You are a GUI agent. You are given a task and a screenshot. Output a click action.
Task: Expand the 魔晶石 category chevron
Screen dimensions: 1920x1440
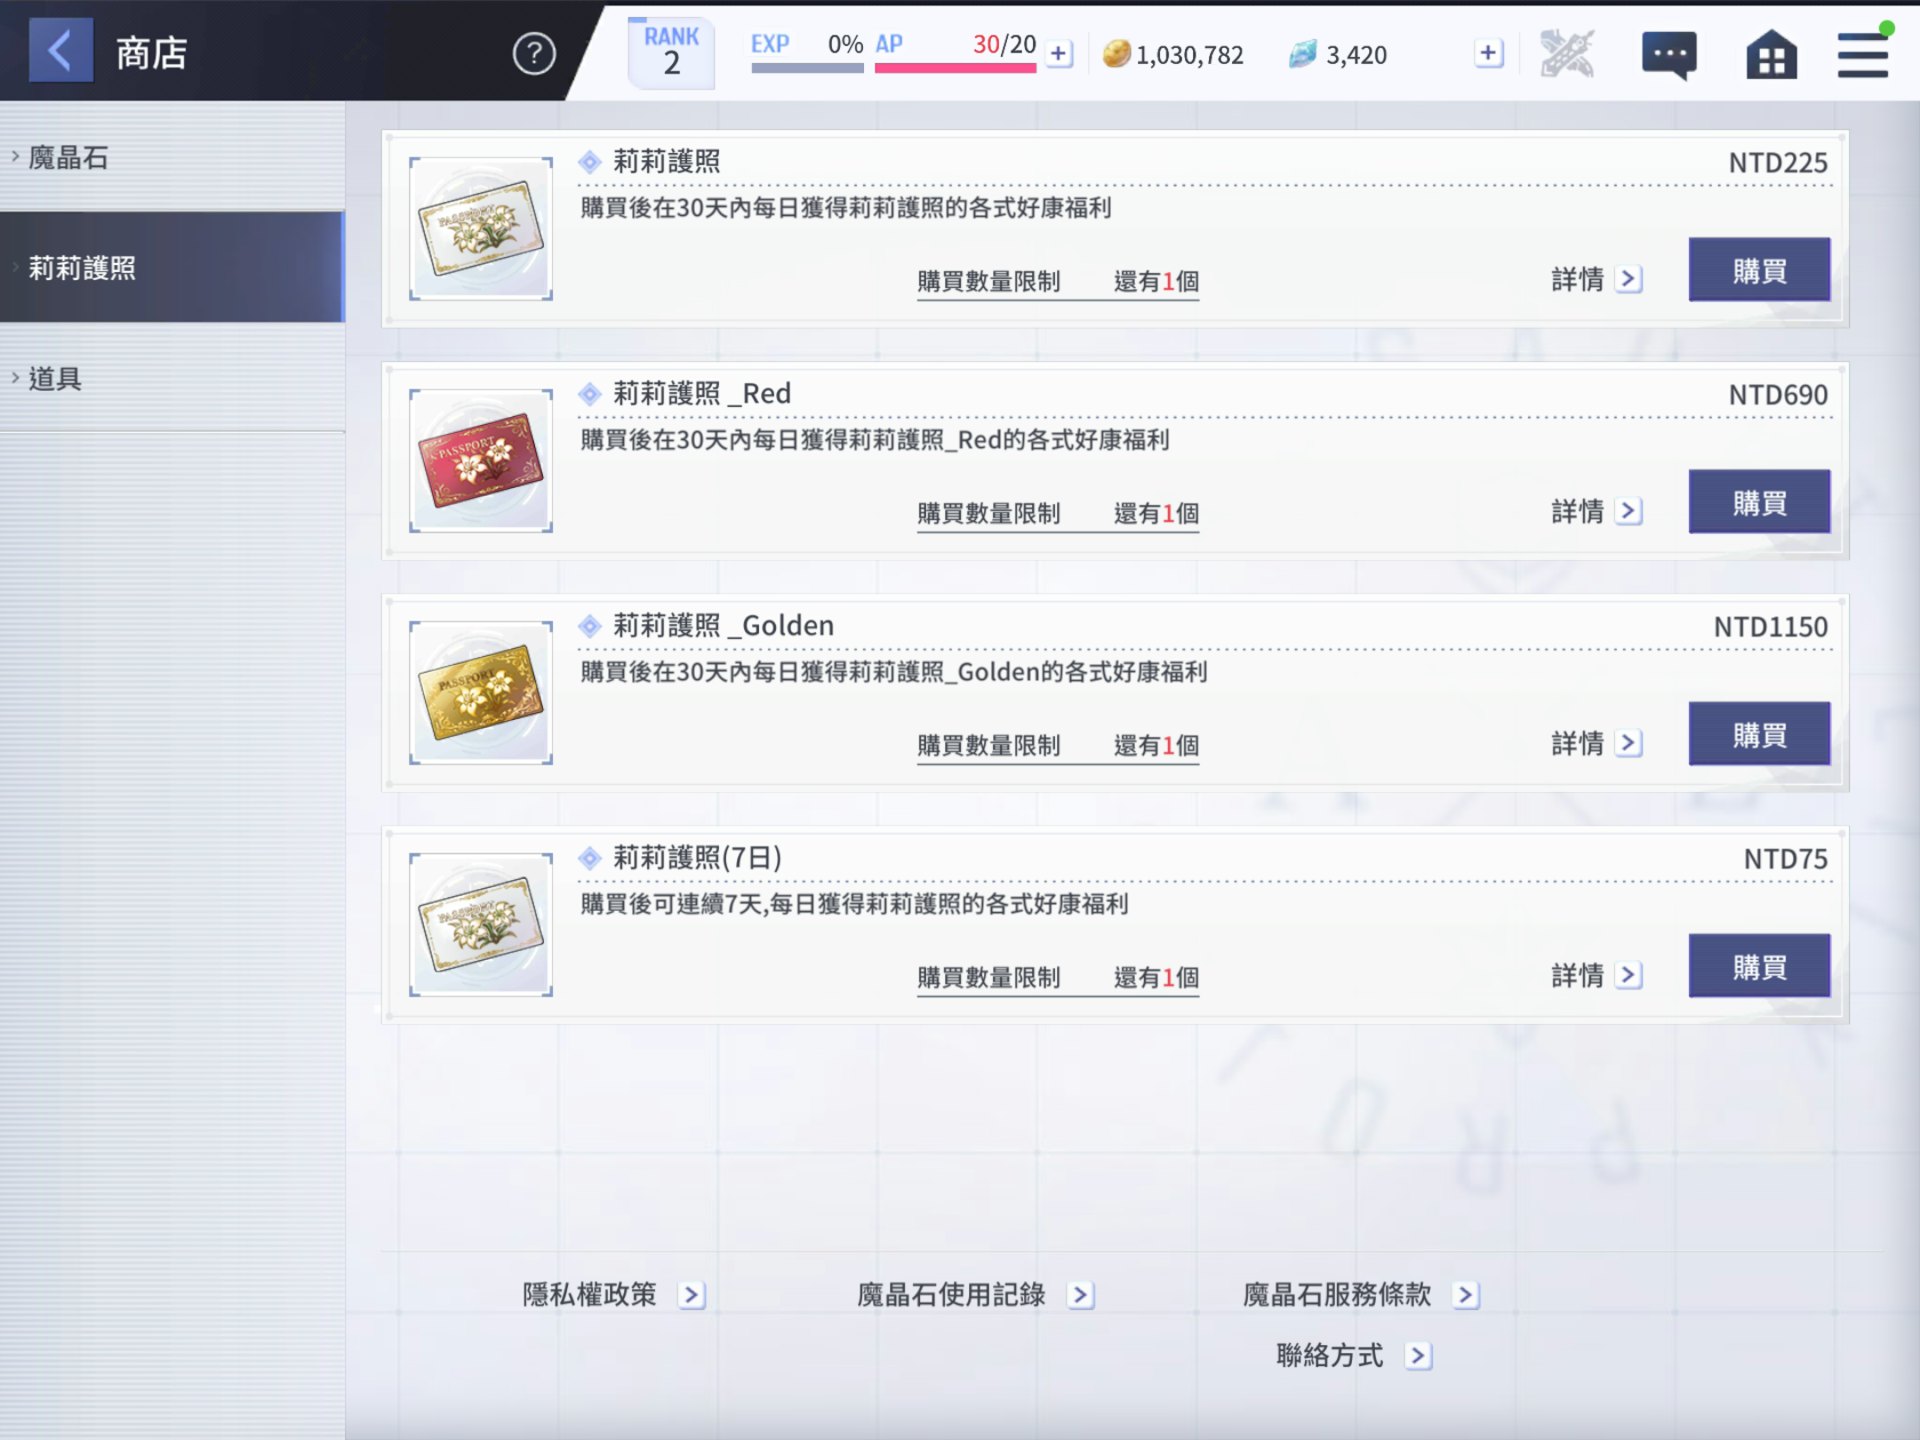coord(14,157)
